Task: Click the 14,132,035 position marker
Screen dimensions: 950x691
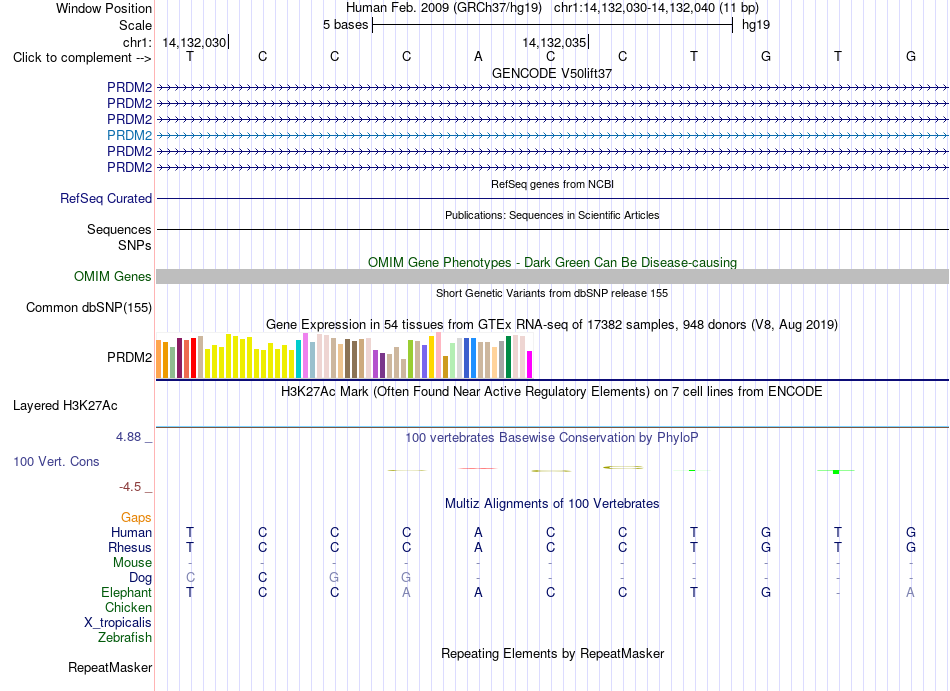Action: click(x=554, y=43)
